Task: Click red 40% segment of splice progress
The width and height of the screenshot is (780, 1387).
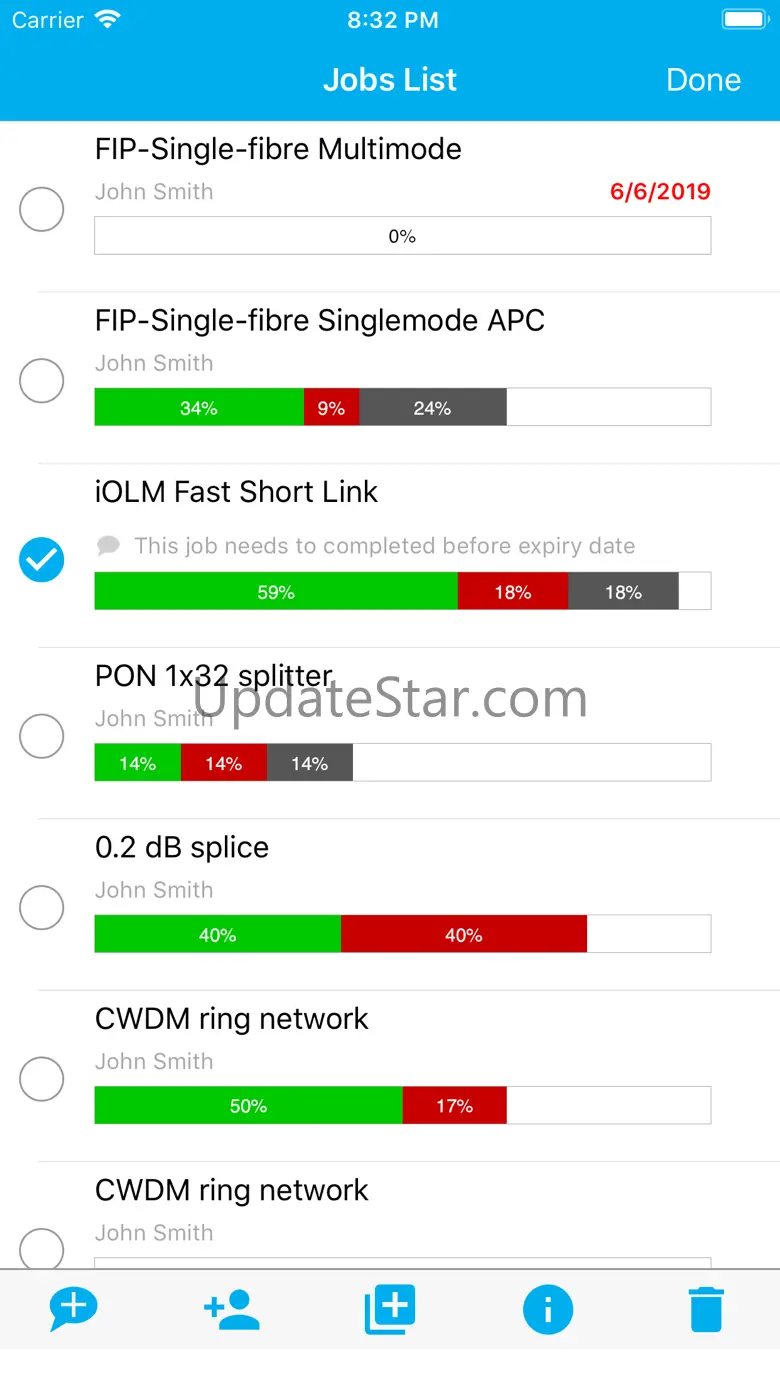Action: click(463, 934)
